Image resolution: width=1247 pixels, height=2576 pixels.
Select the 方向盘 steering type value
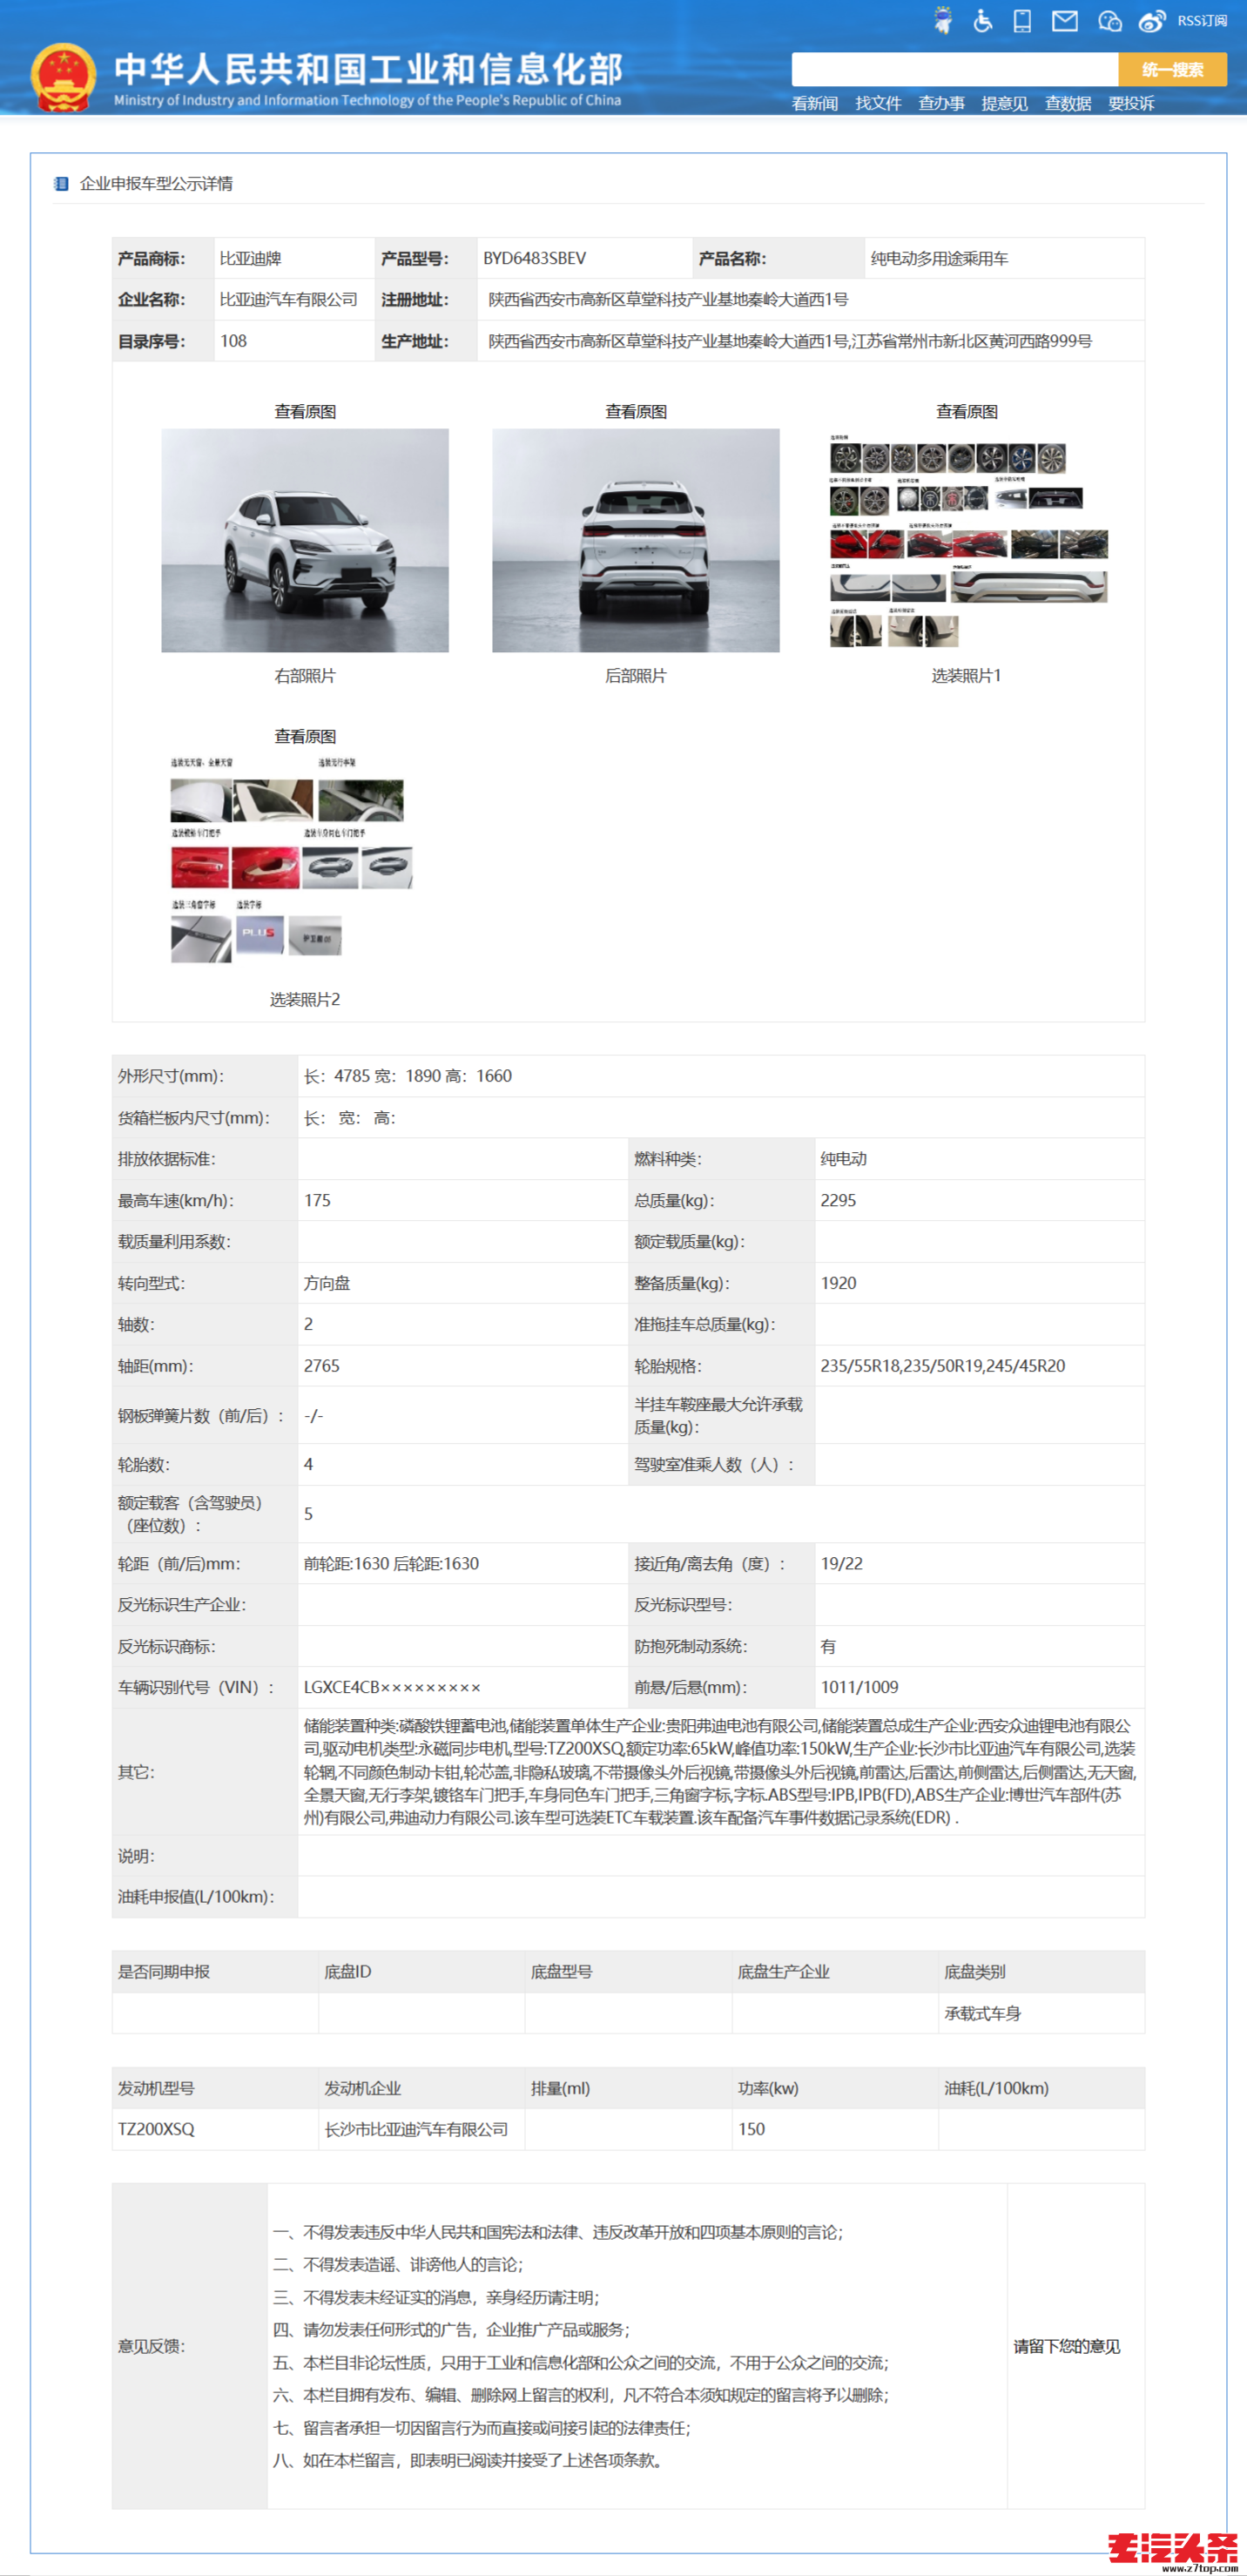[327, 1283]
